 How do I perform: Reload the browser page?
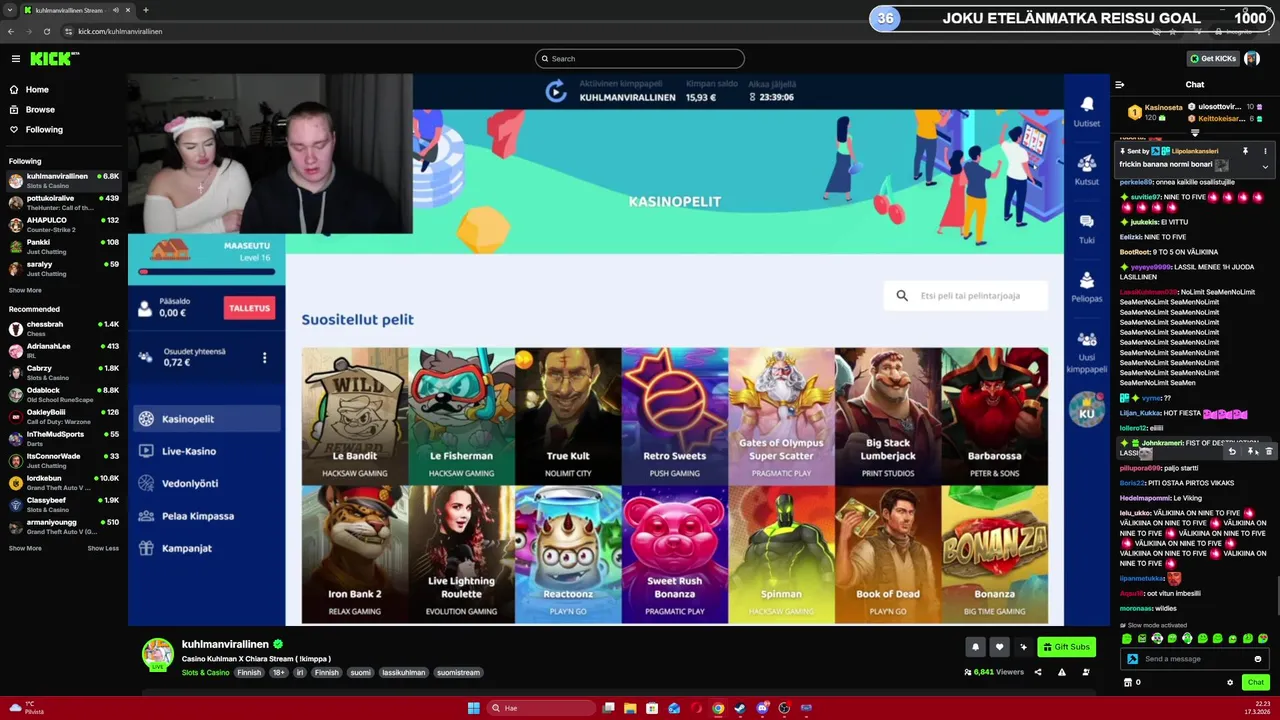pyautogui.click(x=47, y=31)
